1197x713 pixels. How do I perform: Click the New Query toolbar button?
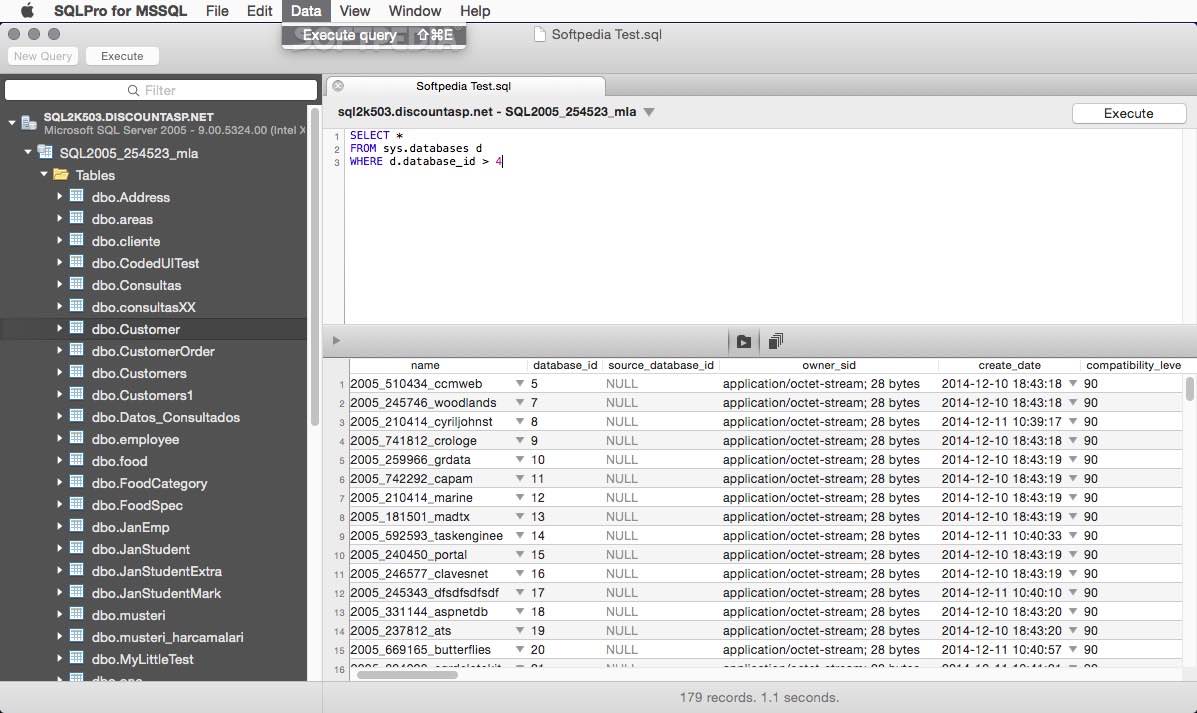(x=43, y=56)
